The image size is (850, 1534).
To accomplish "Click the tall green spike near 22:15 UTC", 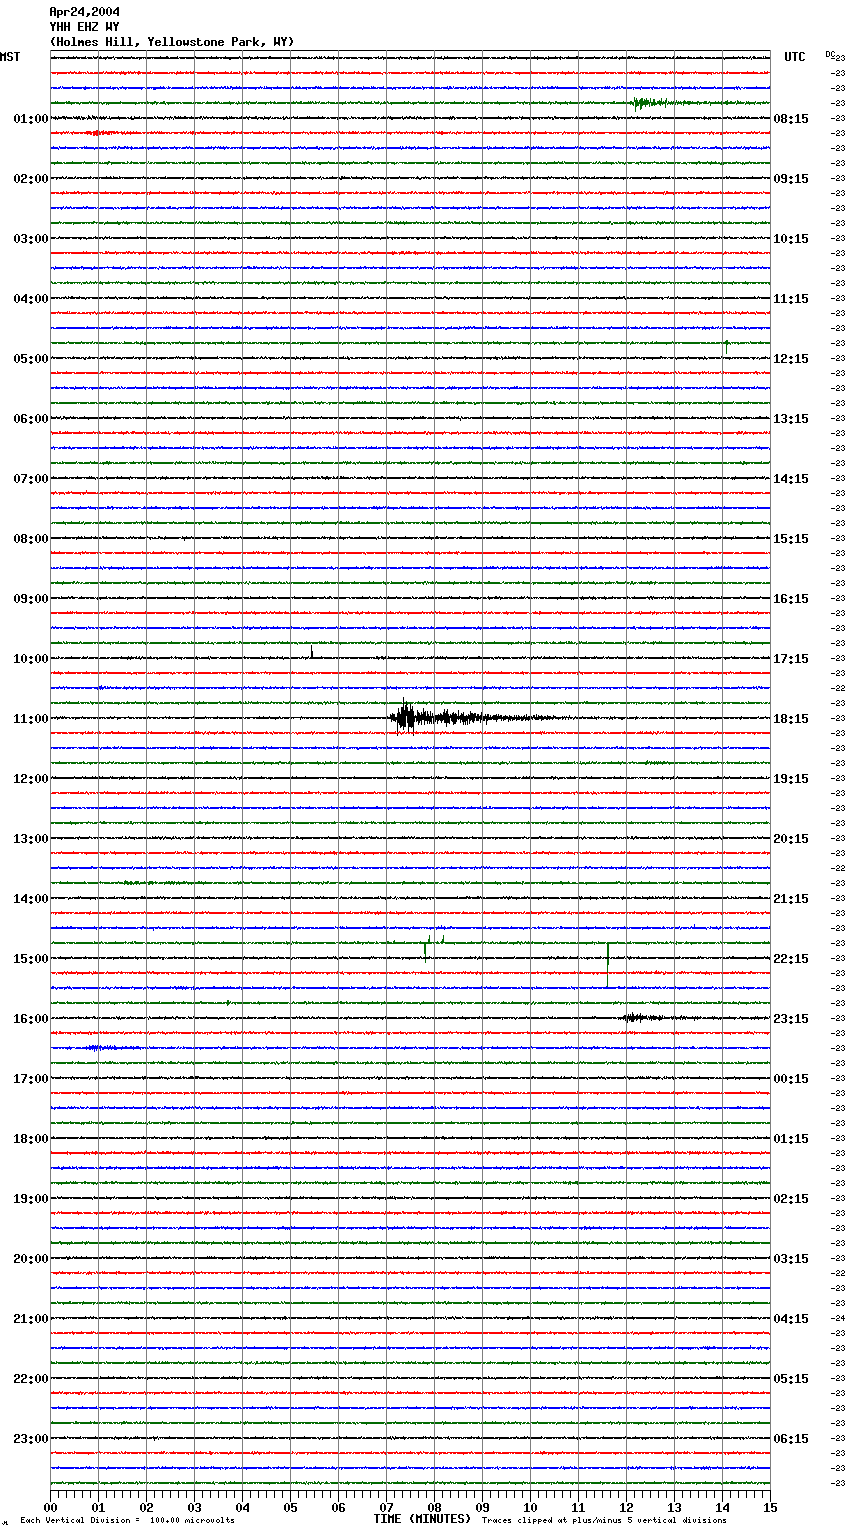I will point(607,964).
